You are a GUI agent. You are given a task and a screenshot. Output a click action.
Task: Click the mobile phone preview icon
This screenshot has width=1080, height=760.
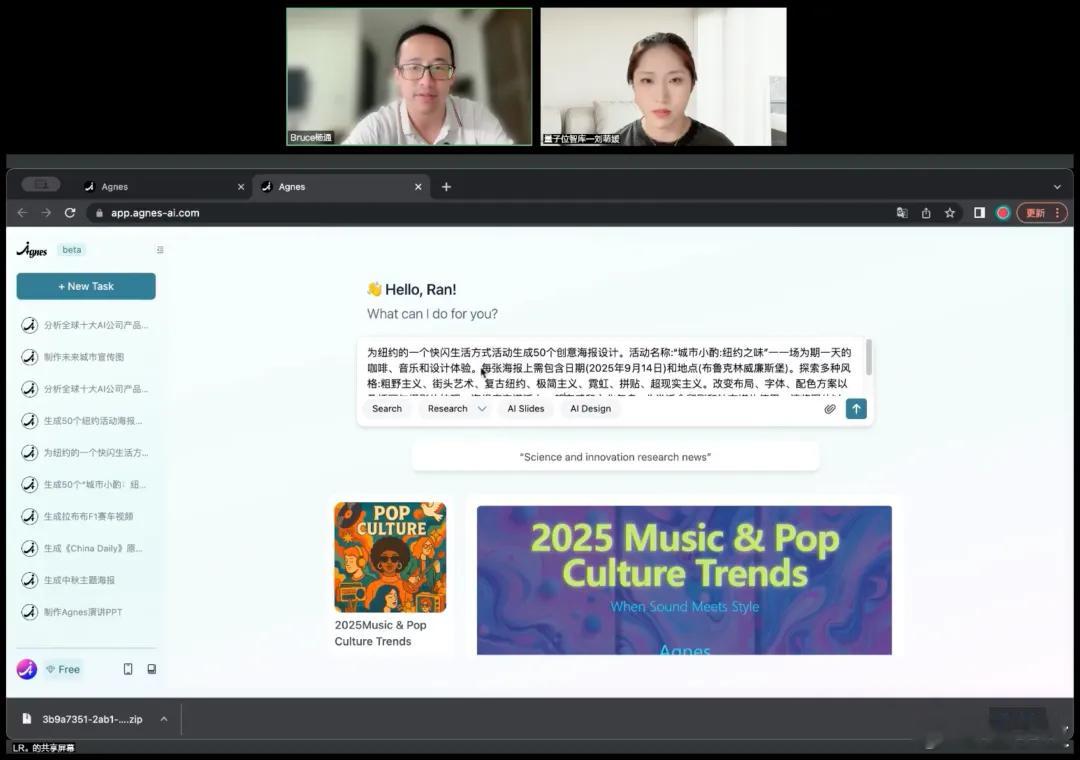coord(128,668)
